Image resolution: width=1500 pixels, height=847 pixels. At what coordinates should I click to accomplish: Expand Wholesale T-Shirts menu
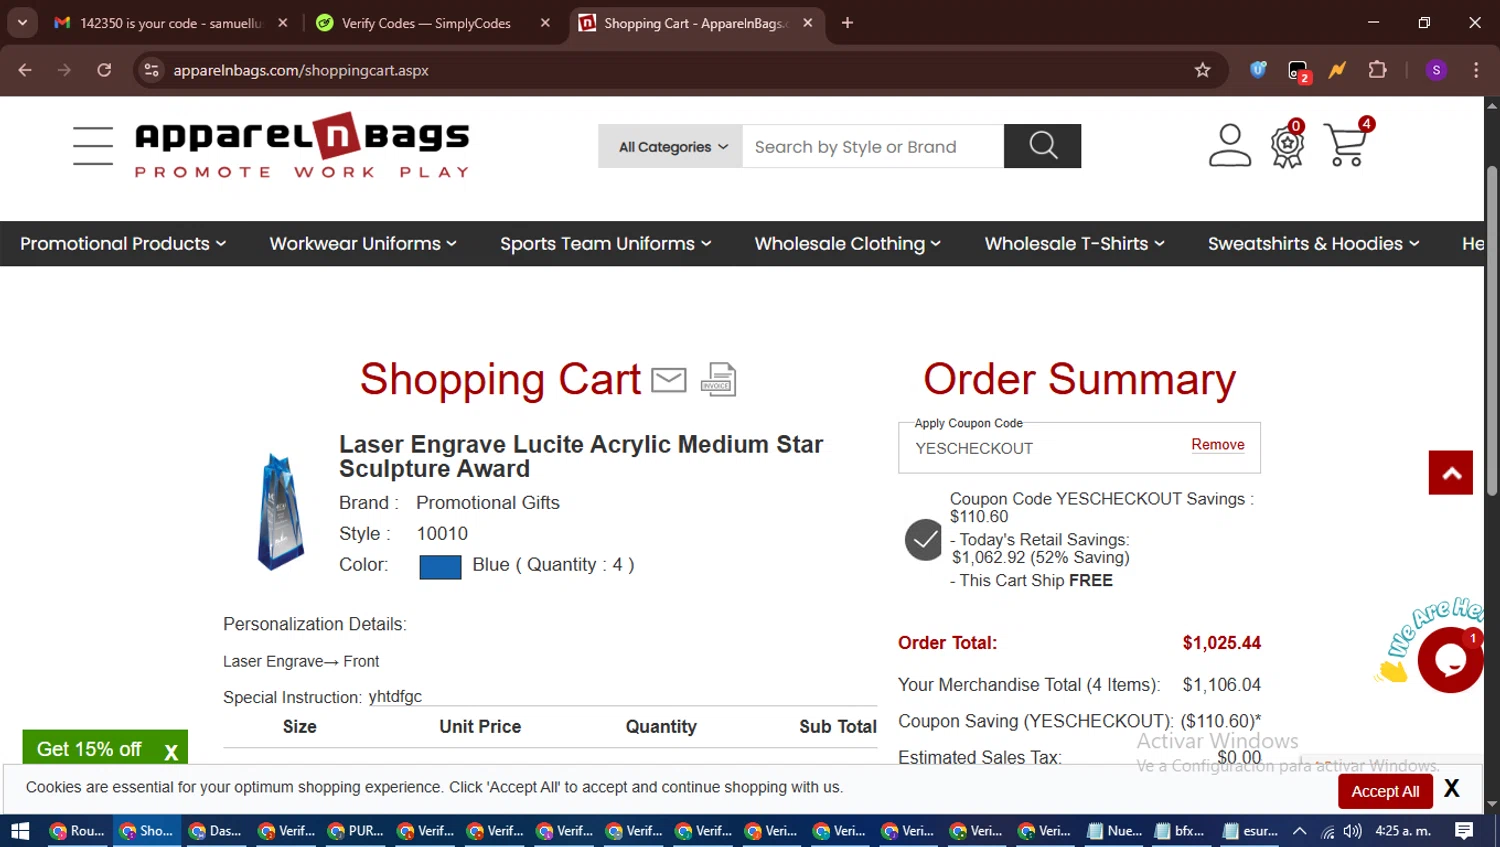coord(1075,244)
